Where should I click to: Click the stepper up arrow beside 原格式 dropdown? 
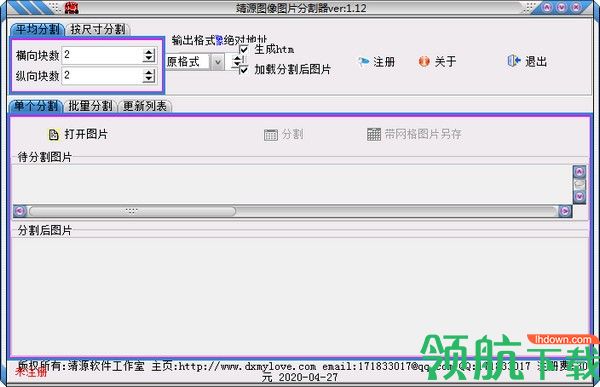(x=237, y=58)
